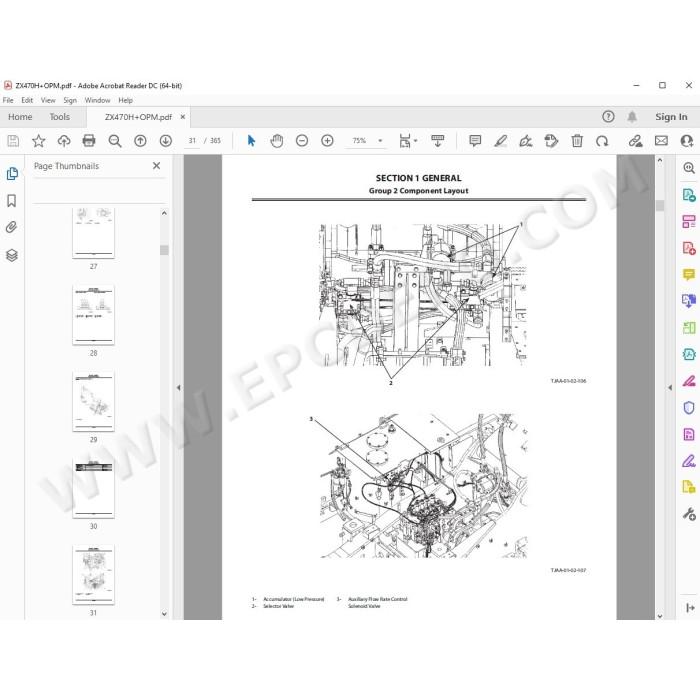The height and width of the screenshot is (700, 700).
Task: Click Sign In button
Action: pyautogui.click(x=671, y=117)
